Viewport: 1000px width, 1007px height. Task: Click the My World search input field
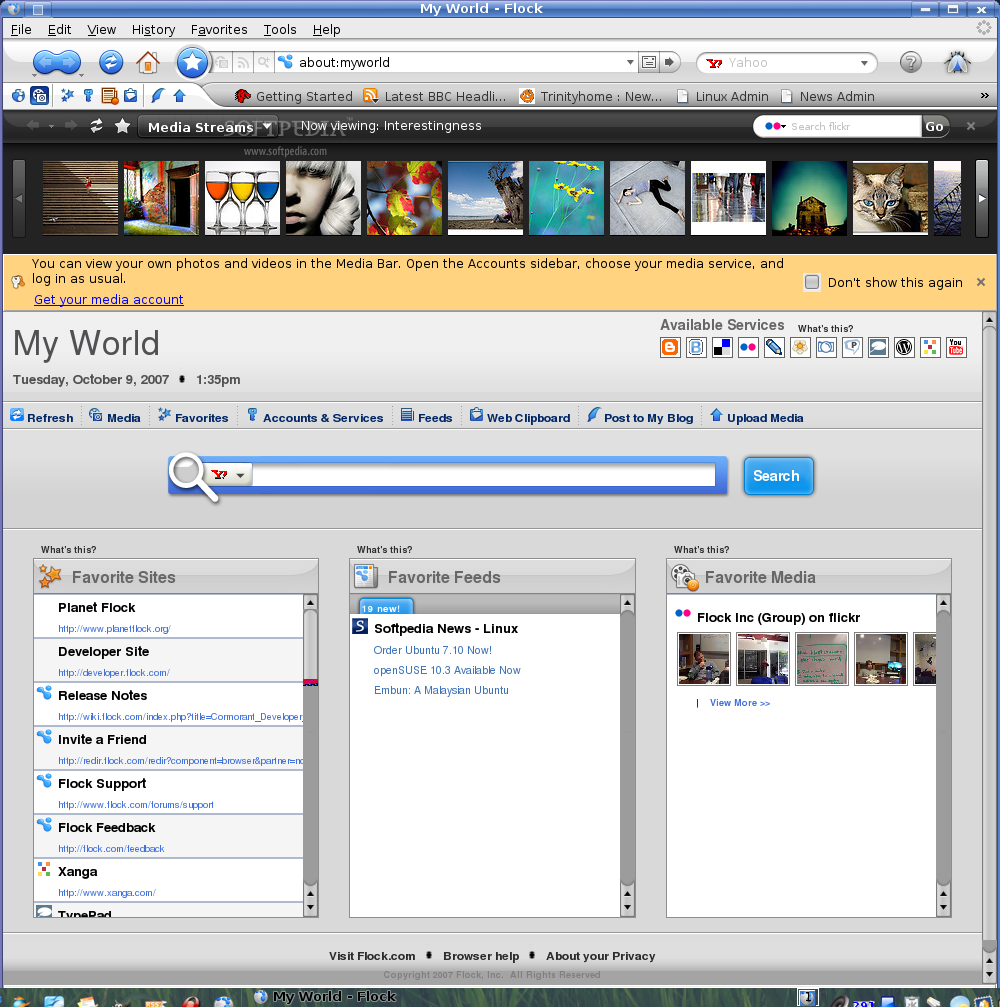(483, 475)
